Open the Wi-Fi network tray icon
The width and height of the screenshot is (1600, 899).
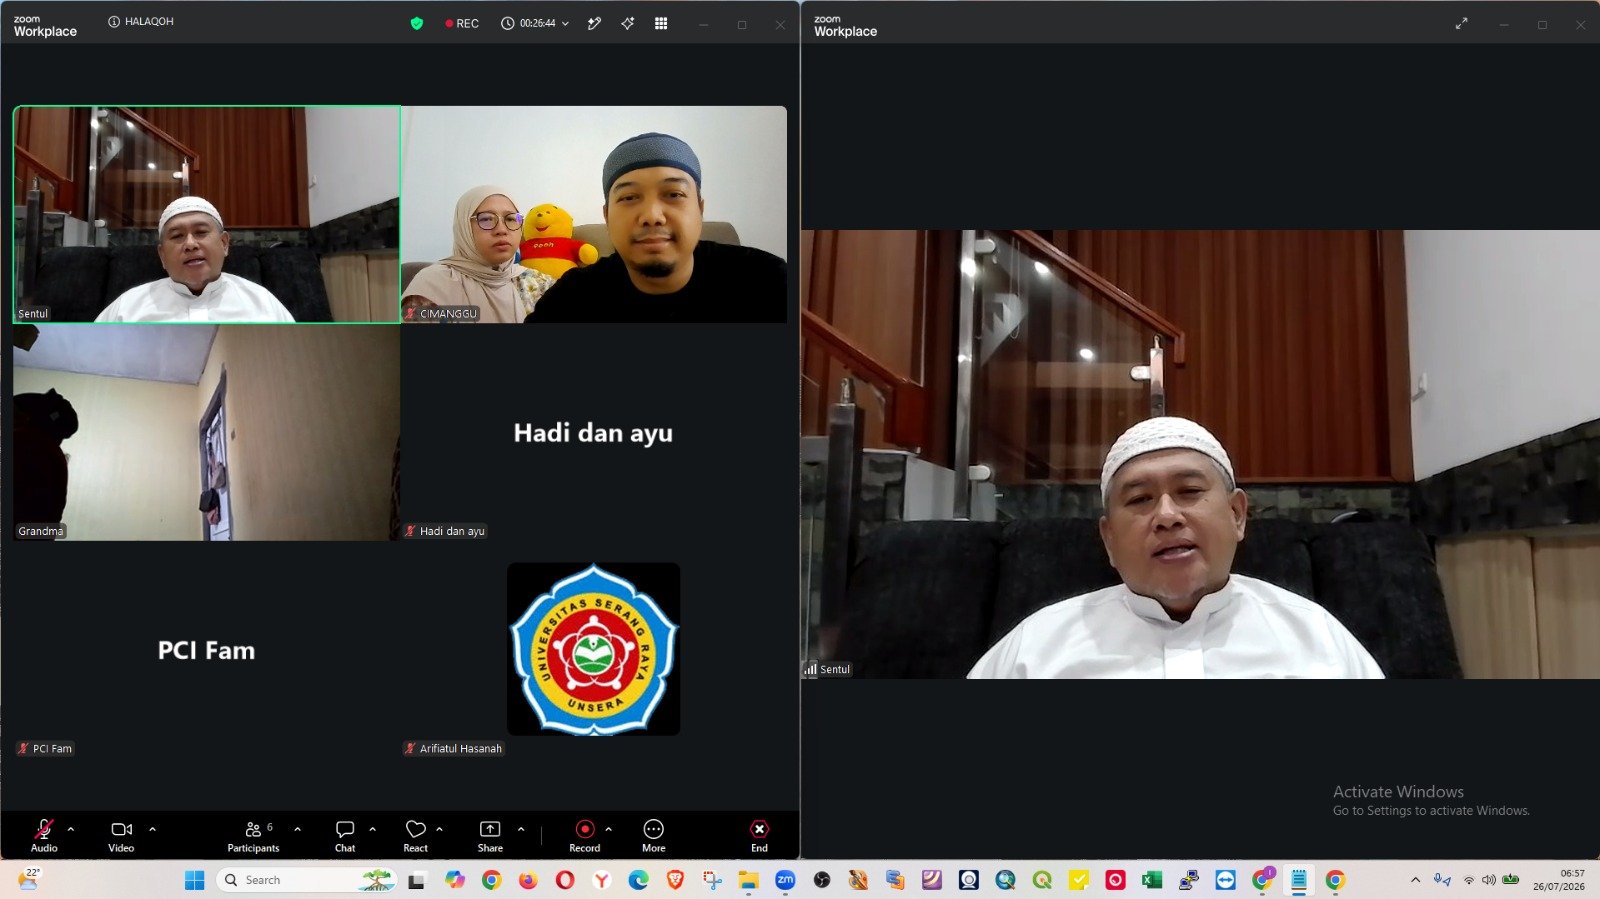1468,880
